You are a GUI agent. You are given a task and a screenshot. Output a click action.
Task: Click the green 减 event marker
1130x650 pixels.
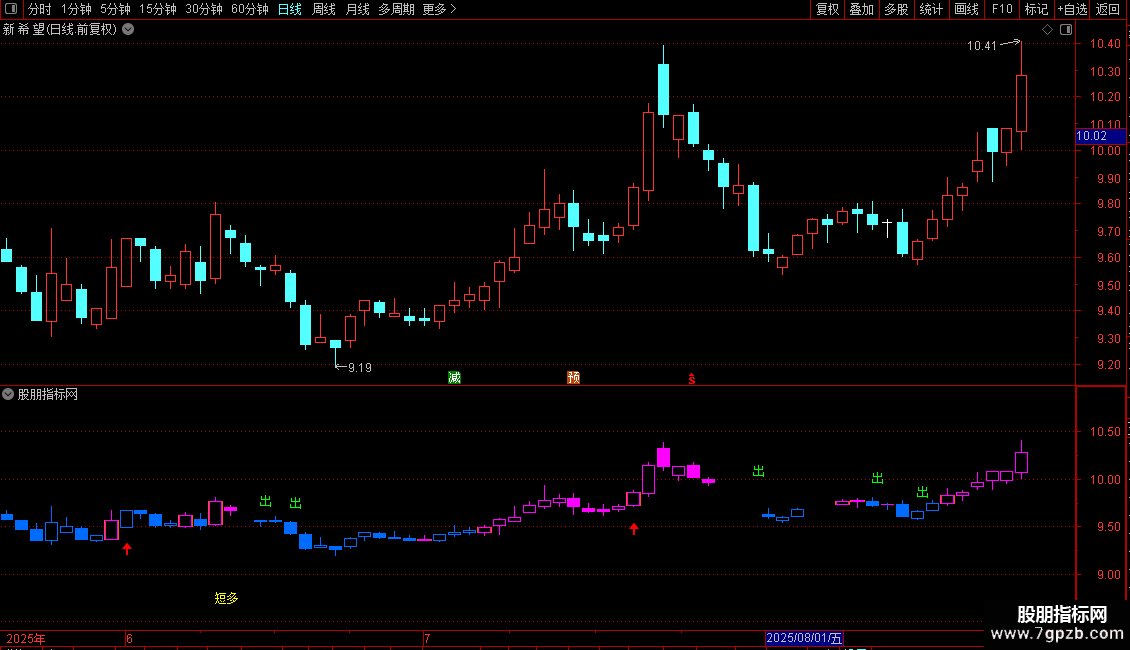point(454,378)
